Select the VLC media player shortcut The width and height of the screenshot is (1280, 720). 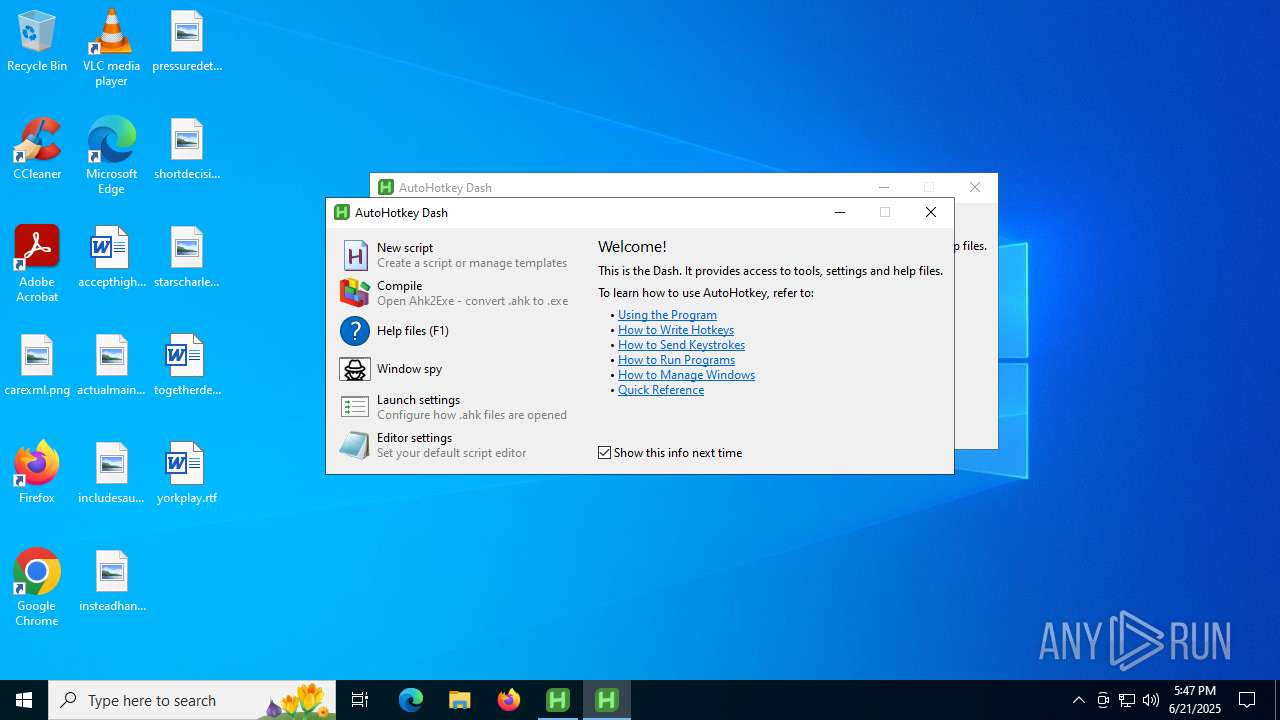coord(111,47)
